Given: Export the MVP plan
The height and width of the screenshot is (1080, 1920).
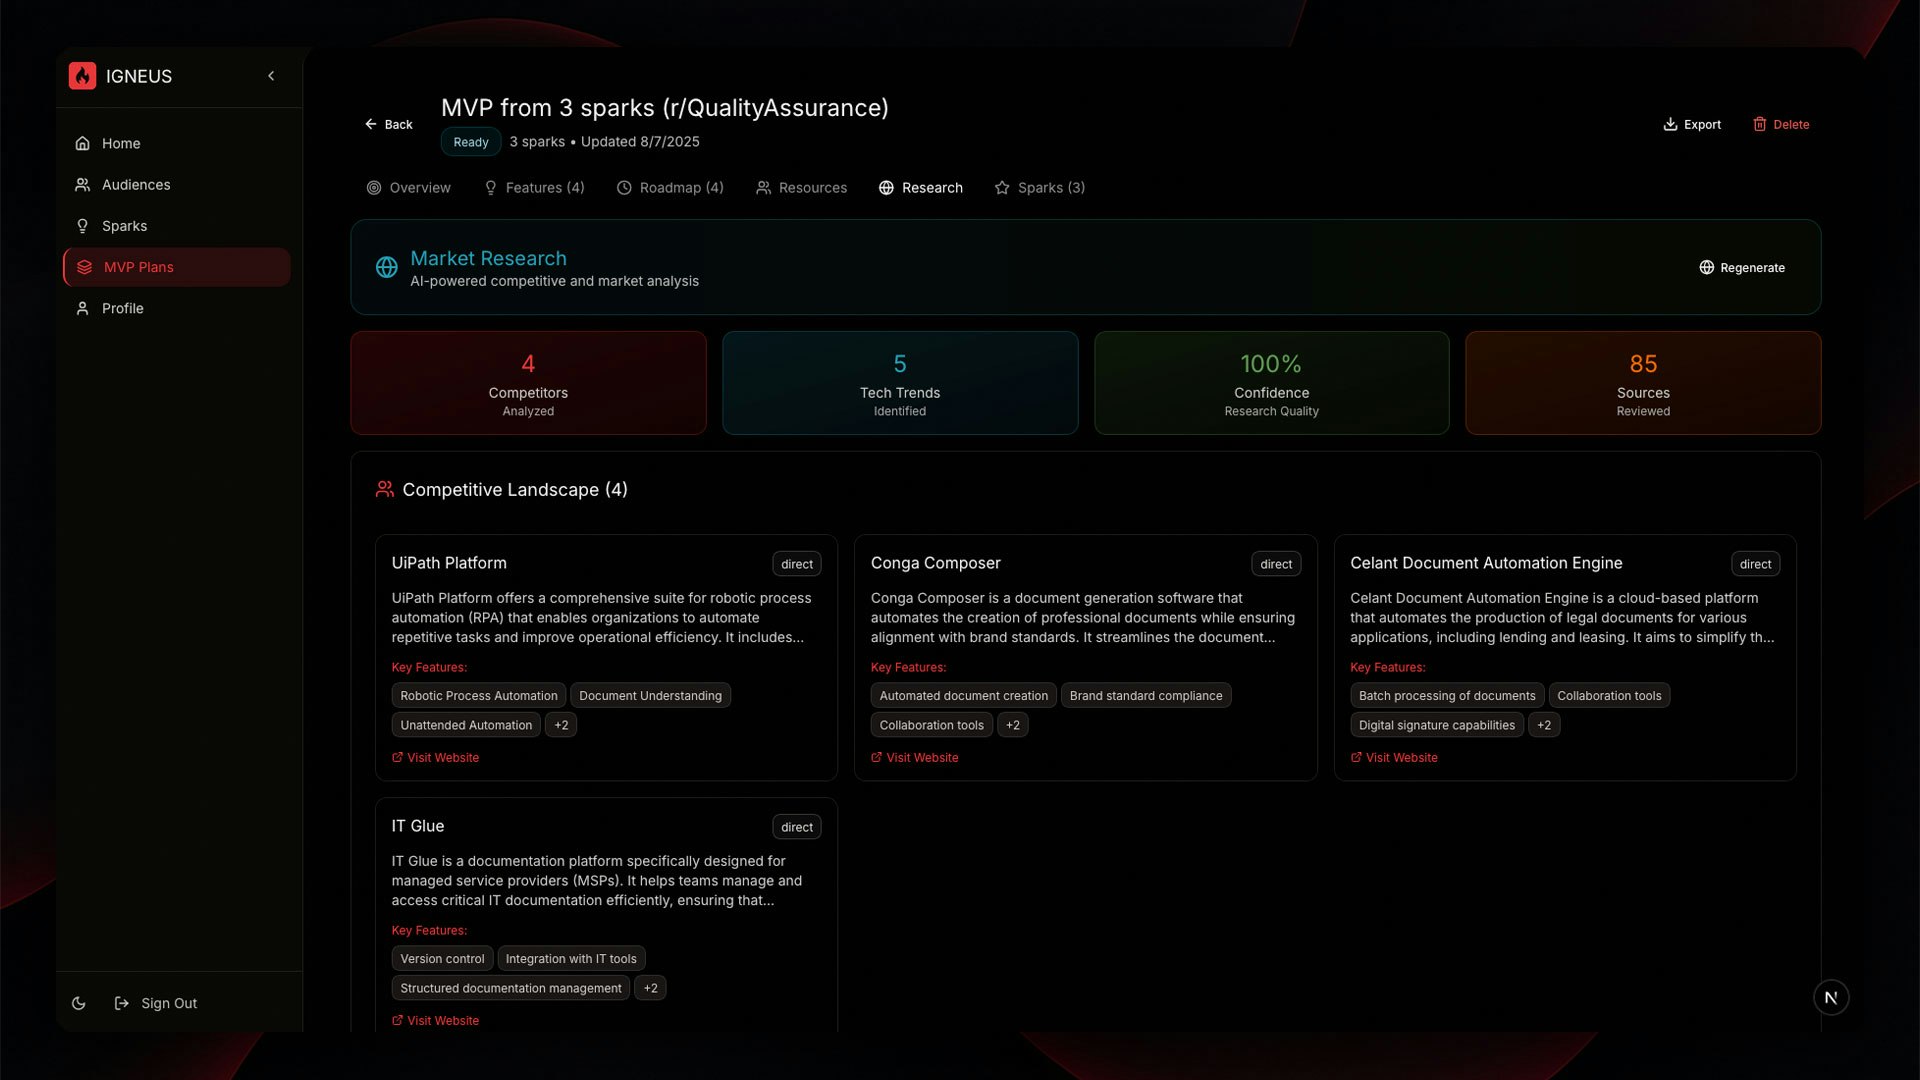Looking at the screenshot, I should [x=1692, y=124].
